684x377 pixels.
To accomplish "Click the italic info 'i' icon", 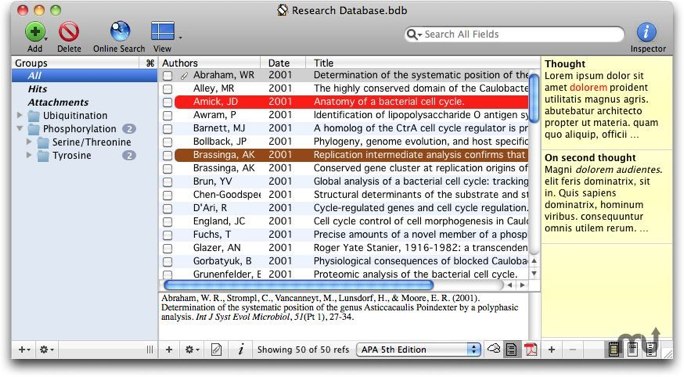I will click(x=241, y=349).
